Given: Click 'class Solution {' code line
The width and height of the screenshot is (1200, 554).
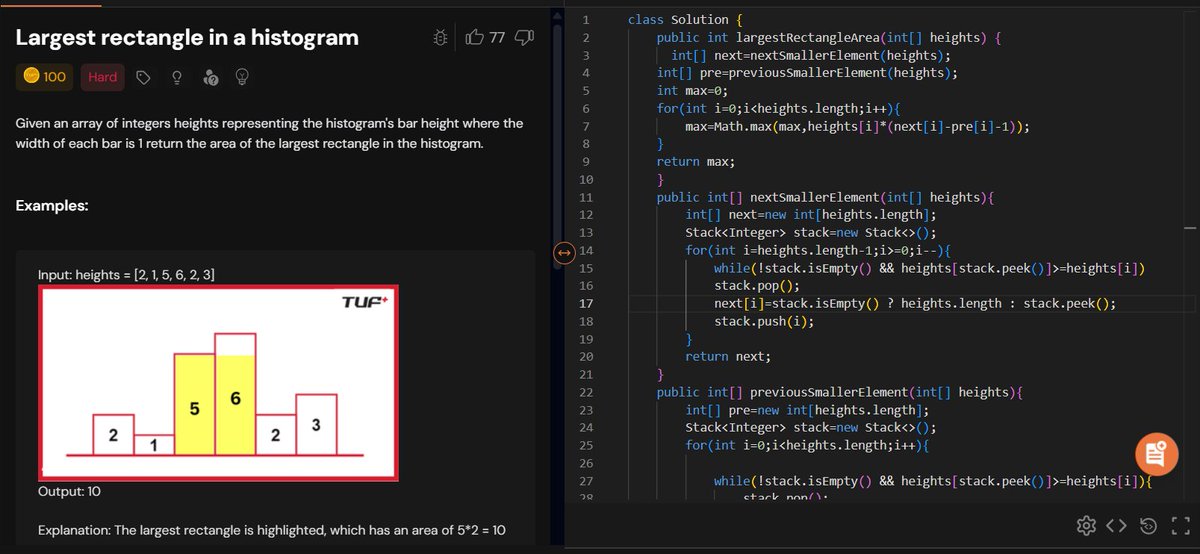Looking at the screenshot, I should 685,19.
